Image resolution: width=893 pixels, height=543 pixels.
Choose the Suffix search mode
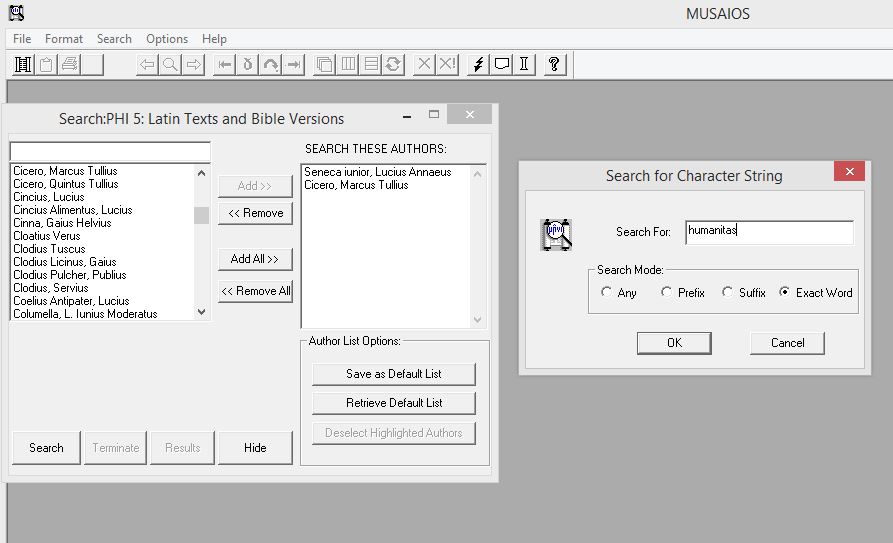tap(728, 293)
